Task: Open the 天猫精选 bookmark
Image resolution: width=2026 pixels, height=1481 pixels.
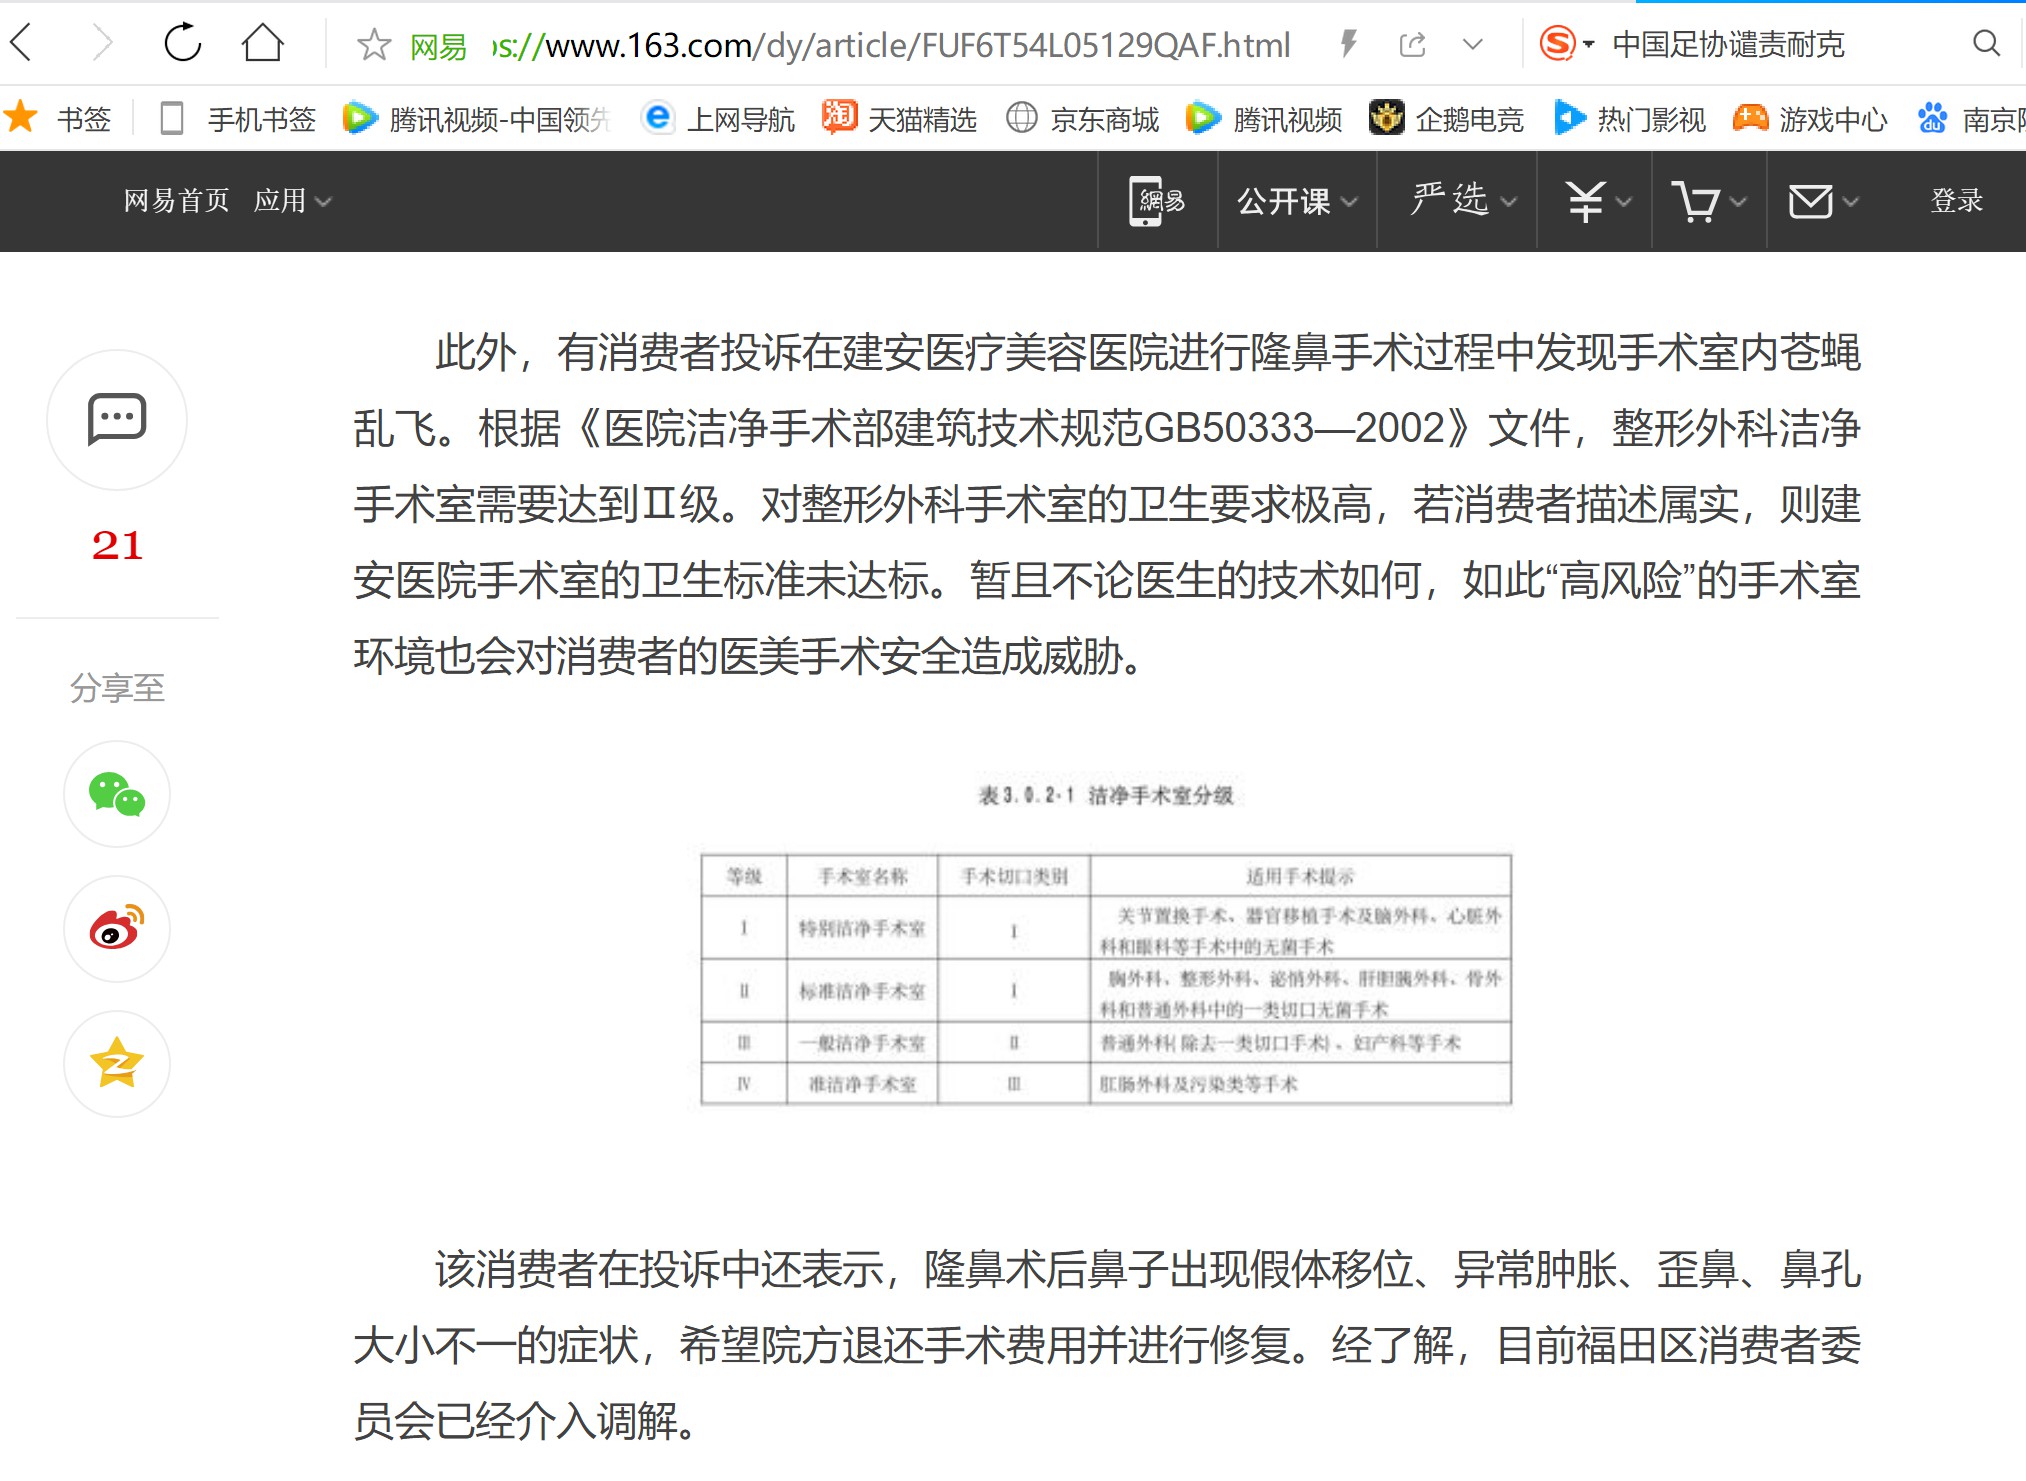Action: [899, 119]
